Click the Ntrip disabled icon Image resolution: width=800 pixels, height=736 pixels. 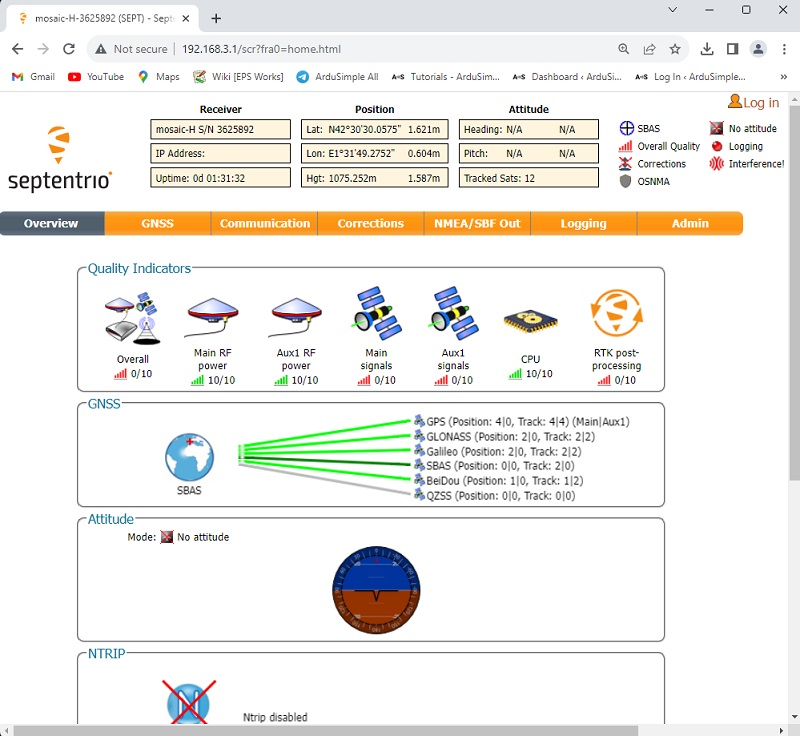[x=189, y=701]
